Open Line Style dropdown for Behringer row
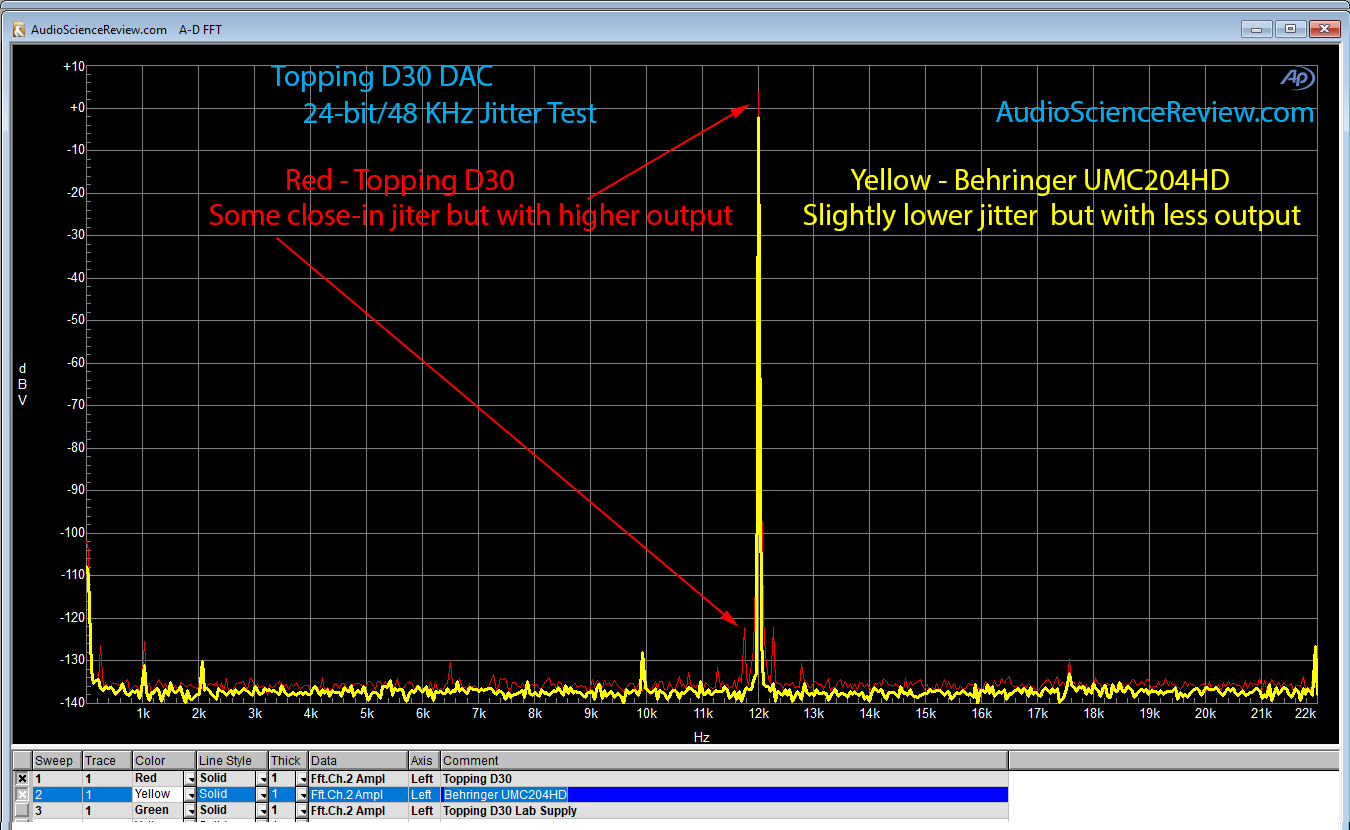 click(263, 794)
